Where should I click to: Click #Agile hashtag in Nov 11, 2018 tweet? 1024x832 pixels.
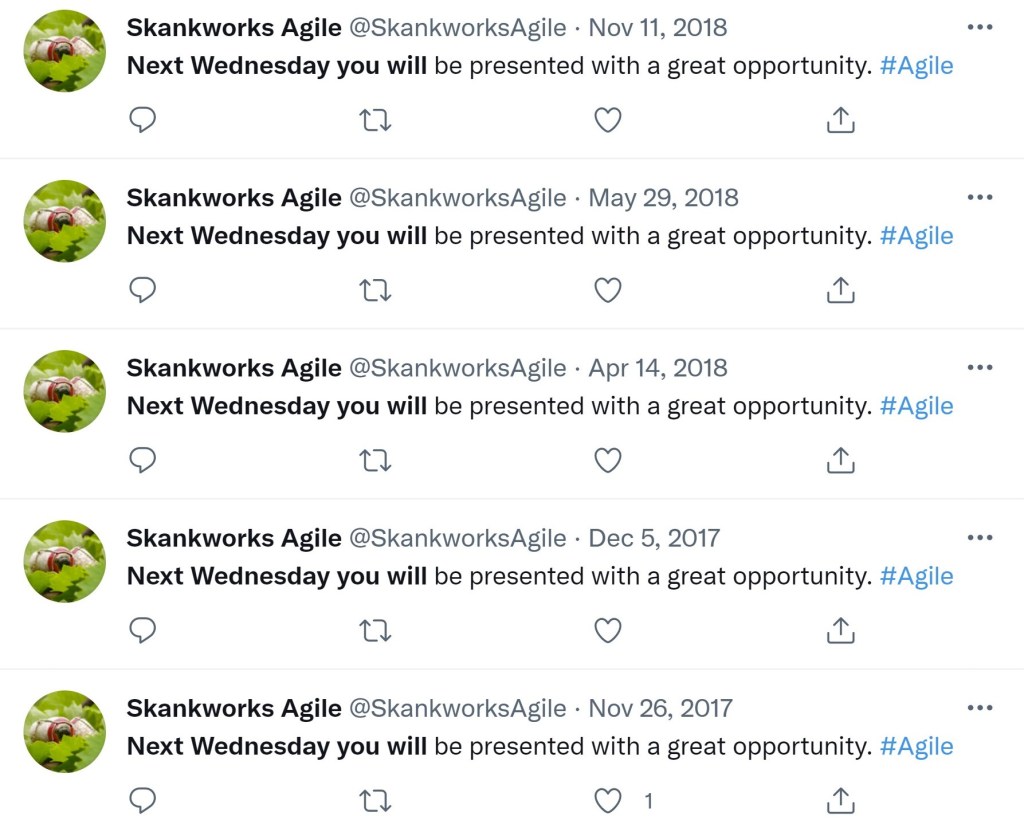[x=916, y=66]
